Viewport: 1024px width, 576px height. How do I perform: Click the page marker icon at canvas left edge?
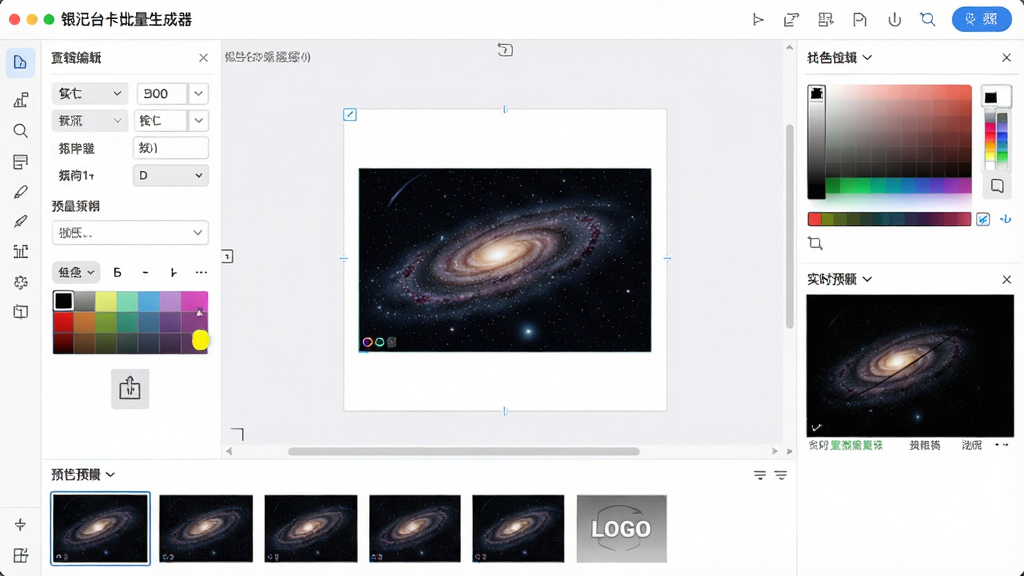pos(227,257)
